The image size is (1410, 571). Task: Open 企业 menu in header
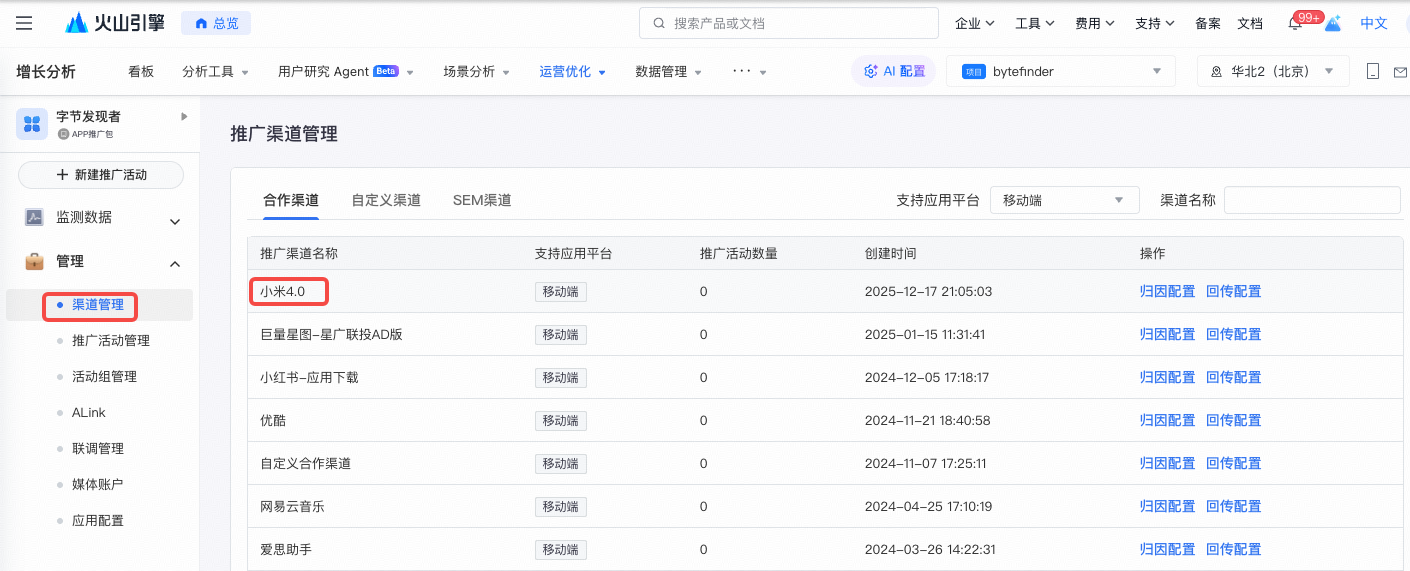(974, 23)
